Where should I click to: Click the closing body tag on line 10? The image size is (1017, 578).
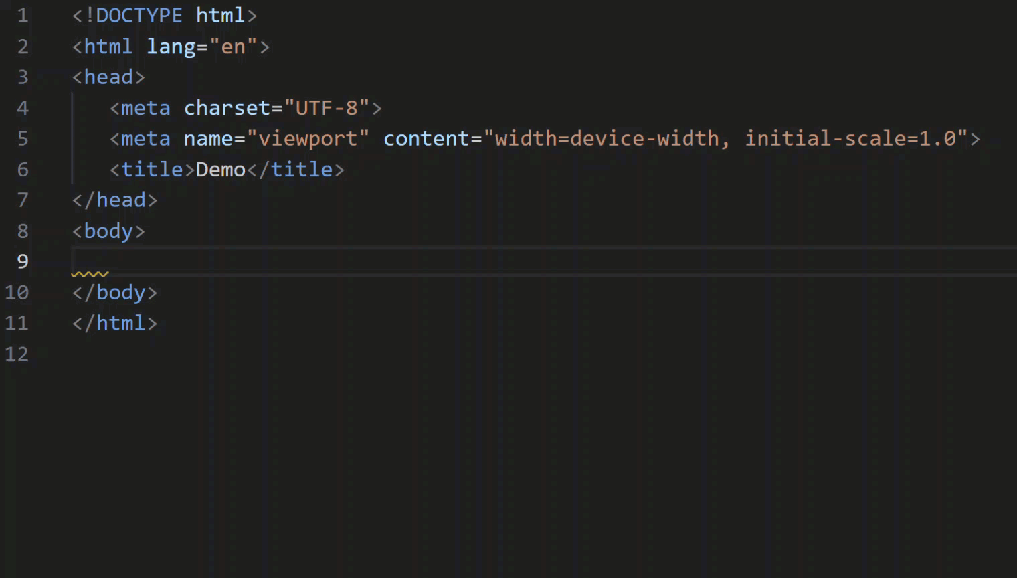(x=115, y=293)
